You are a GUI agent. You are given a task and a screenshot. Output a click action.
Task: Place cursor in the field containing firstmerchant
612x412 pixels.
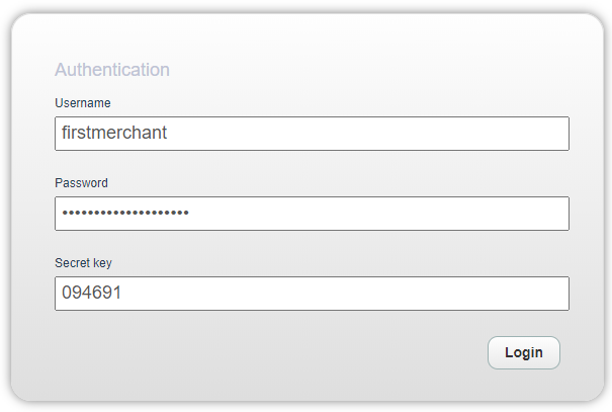click(x=311, y=133)
